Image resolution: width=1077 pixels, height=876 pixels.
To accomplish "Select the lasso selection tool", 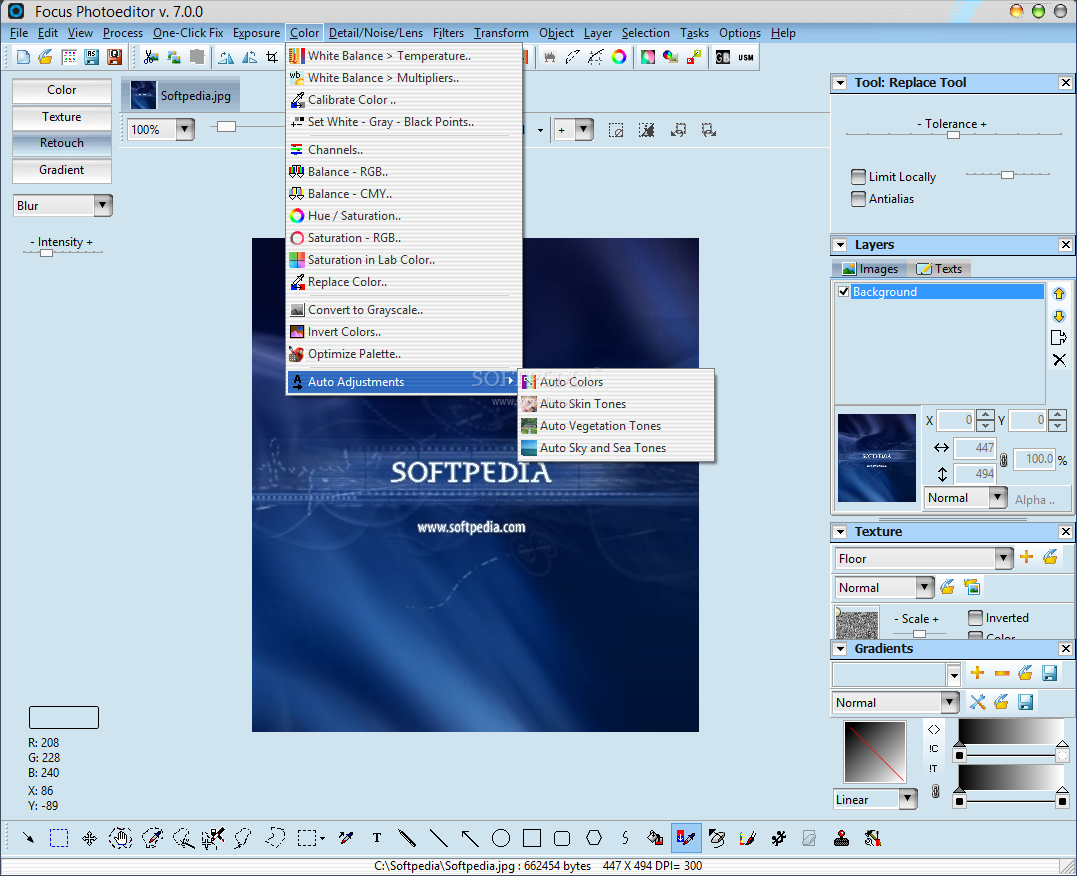I will tap(242, 838).
